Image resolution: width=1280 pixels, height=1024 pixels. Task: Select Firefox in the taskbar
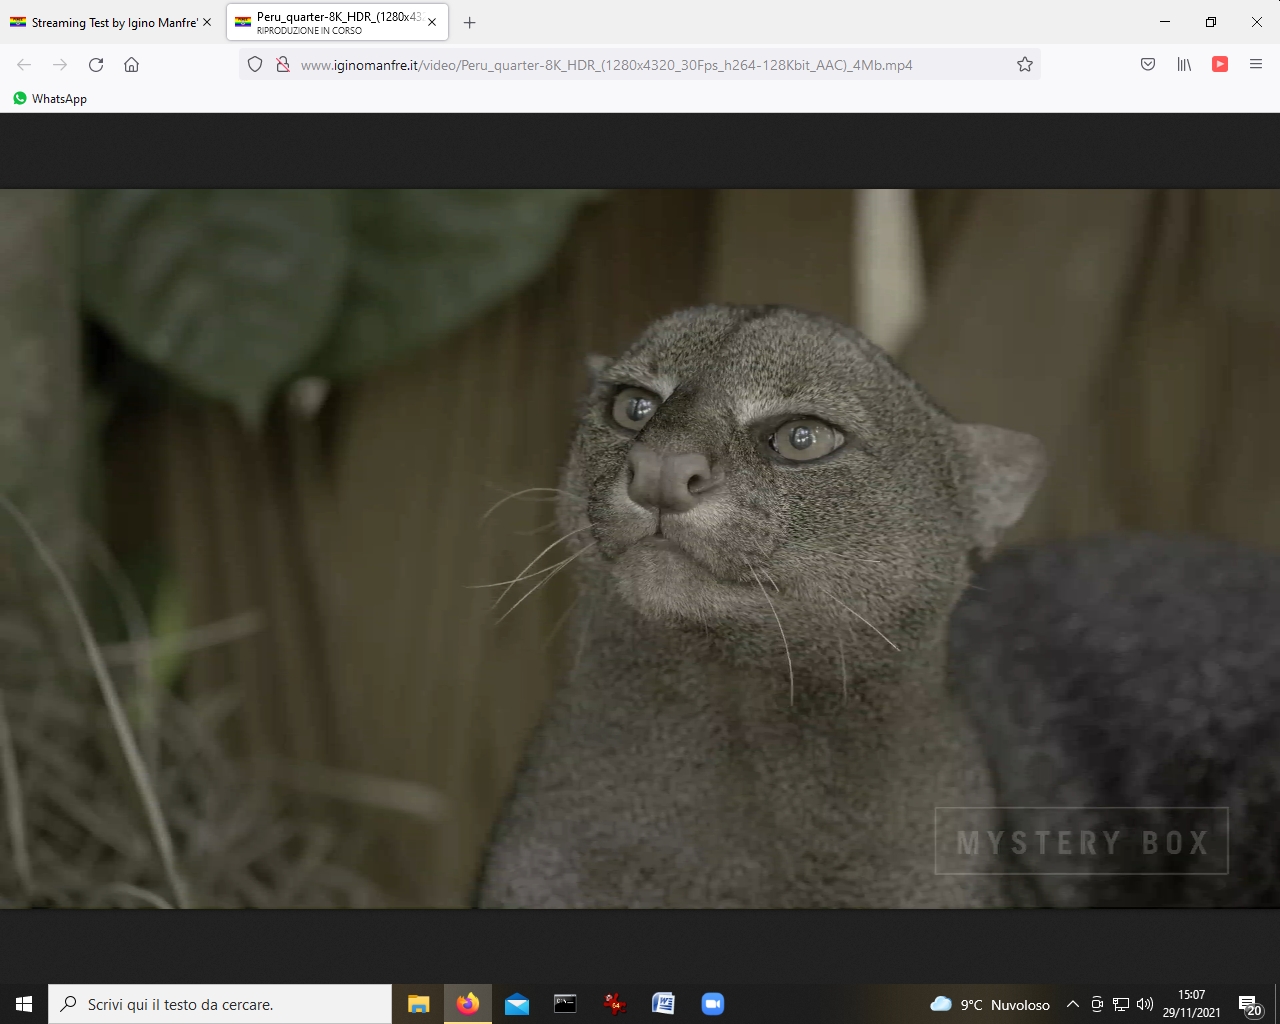click(x=468, y=1004)
